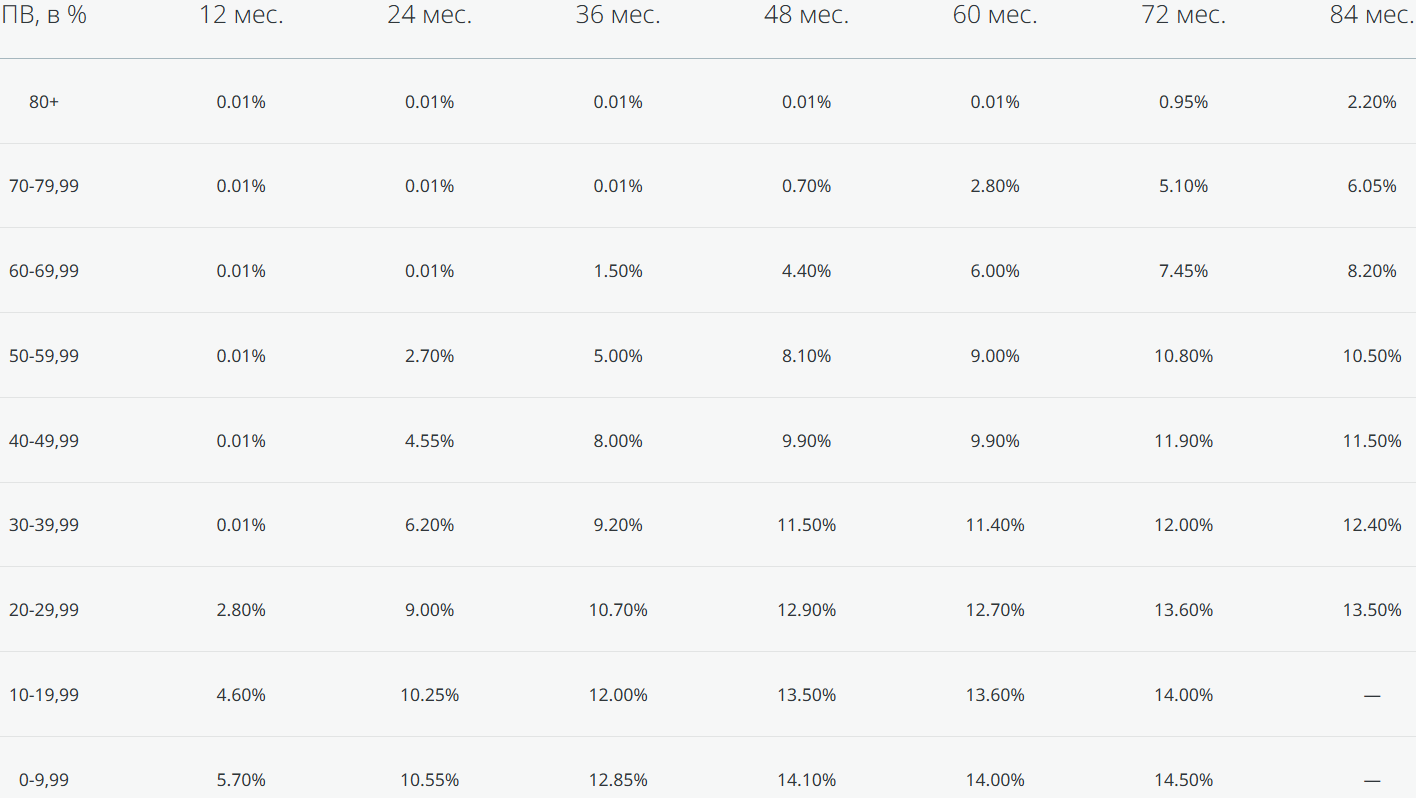Select the "60 мес." column header
The height and width of the screenshot is (798, 1416).
pyautogui.click(x=995, y=15)
